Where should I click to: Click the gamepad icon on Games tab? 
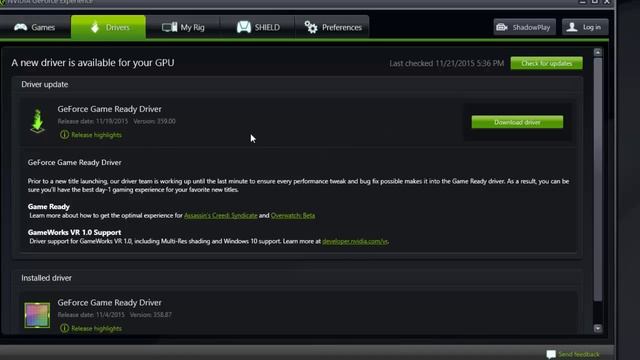tap(20, 27)
